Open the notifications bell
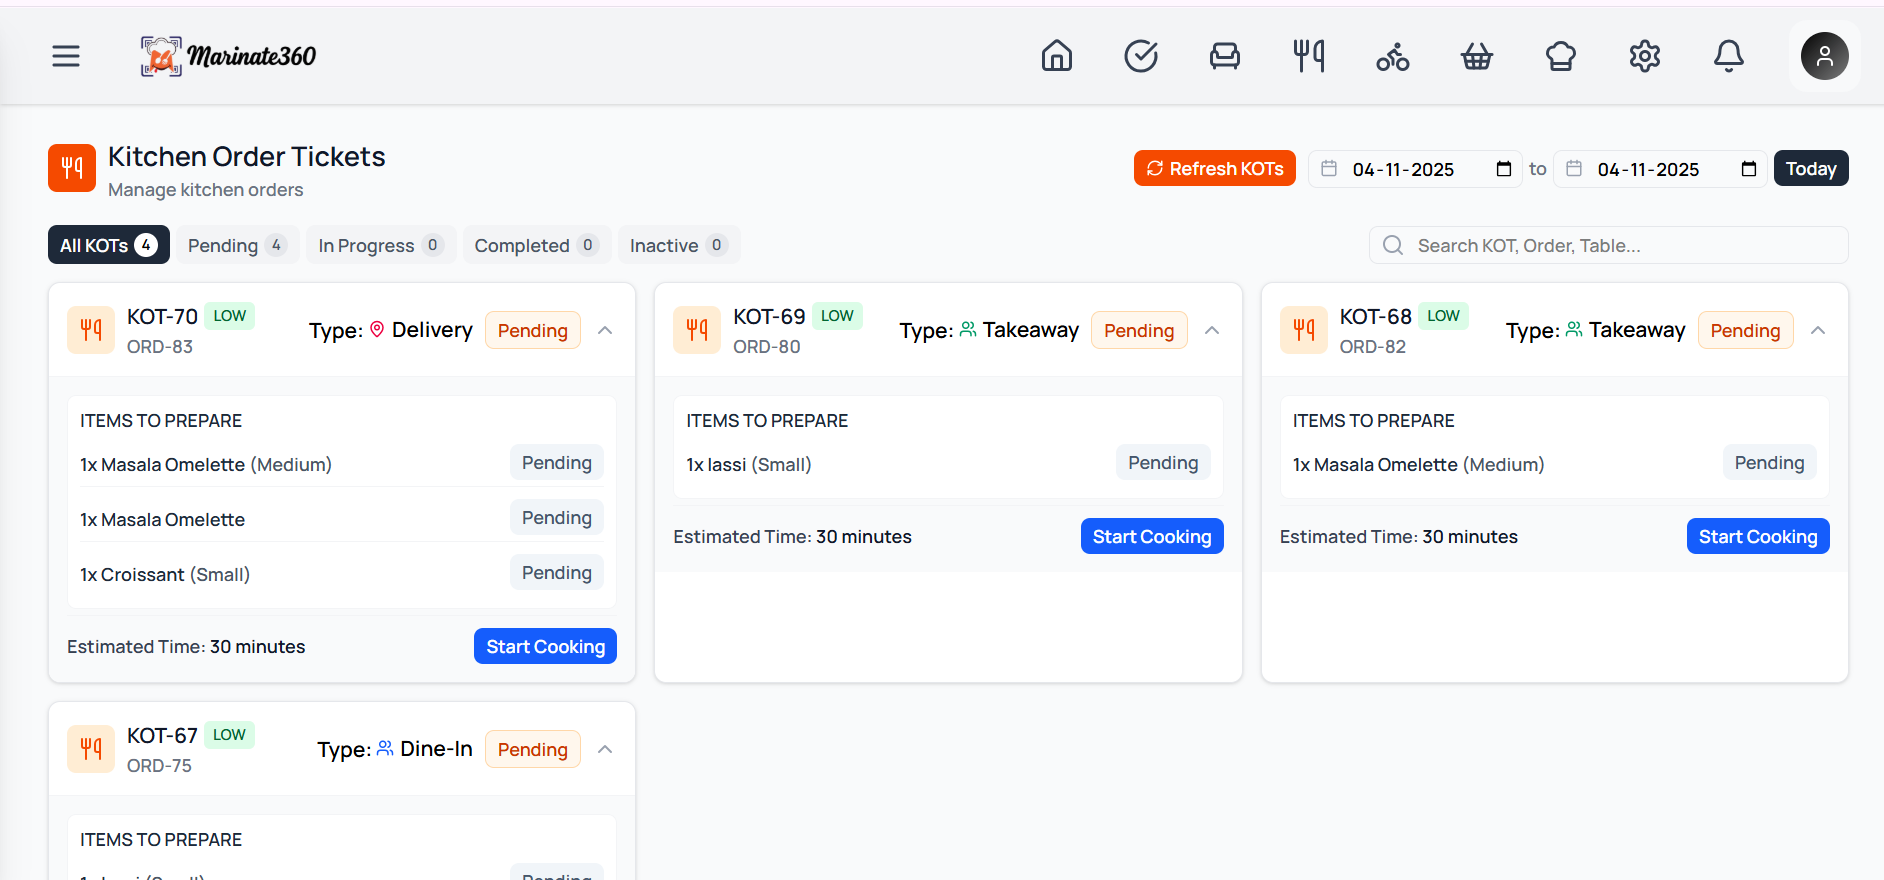 click(x=1728, y=56)
